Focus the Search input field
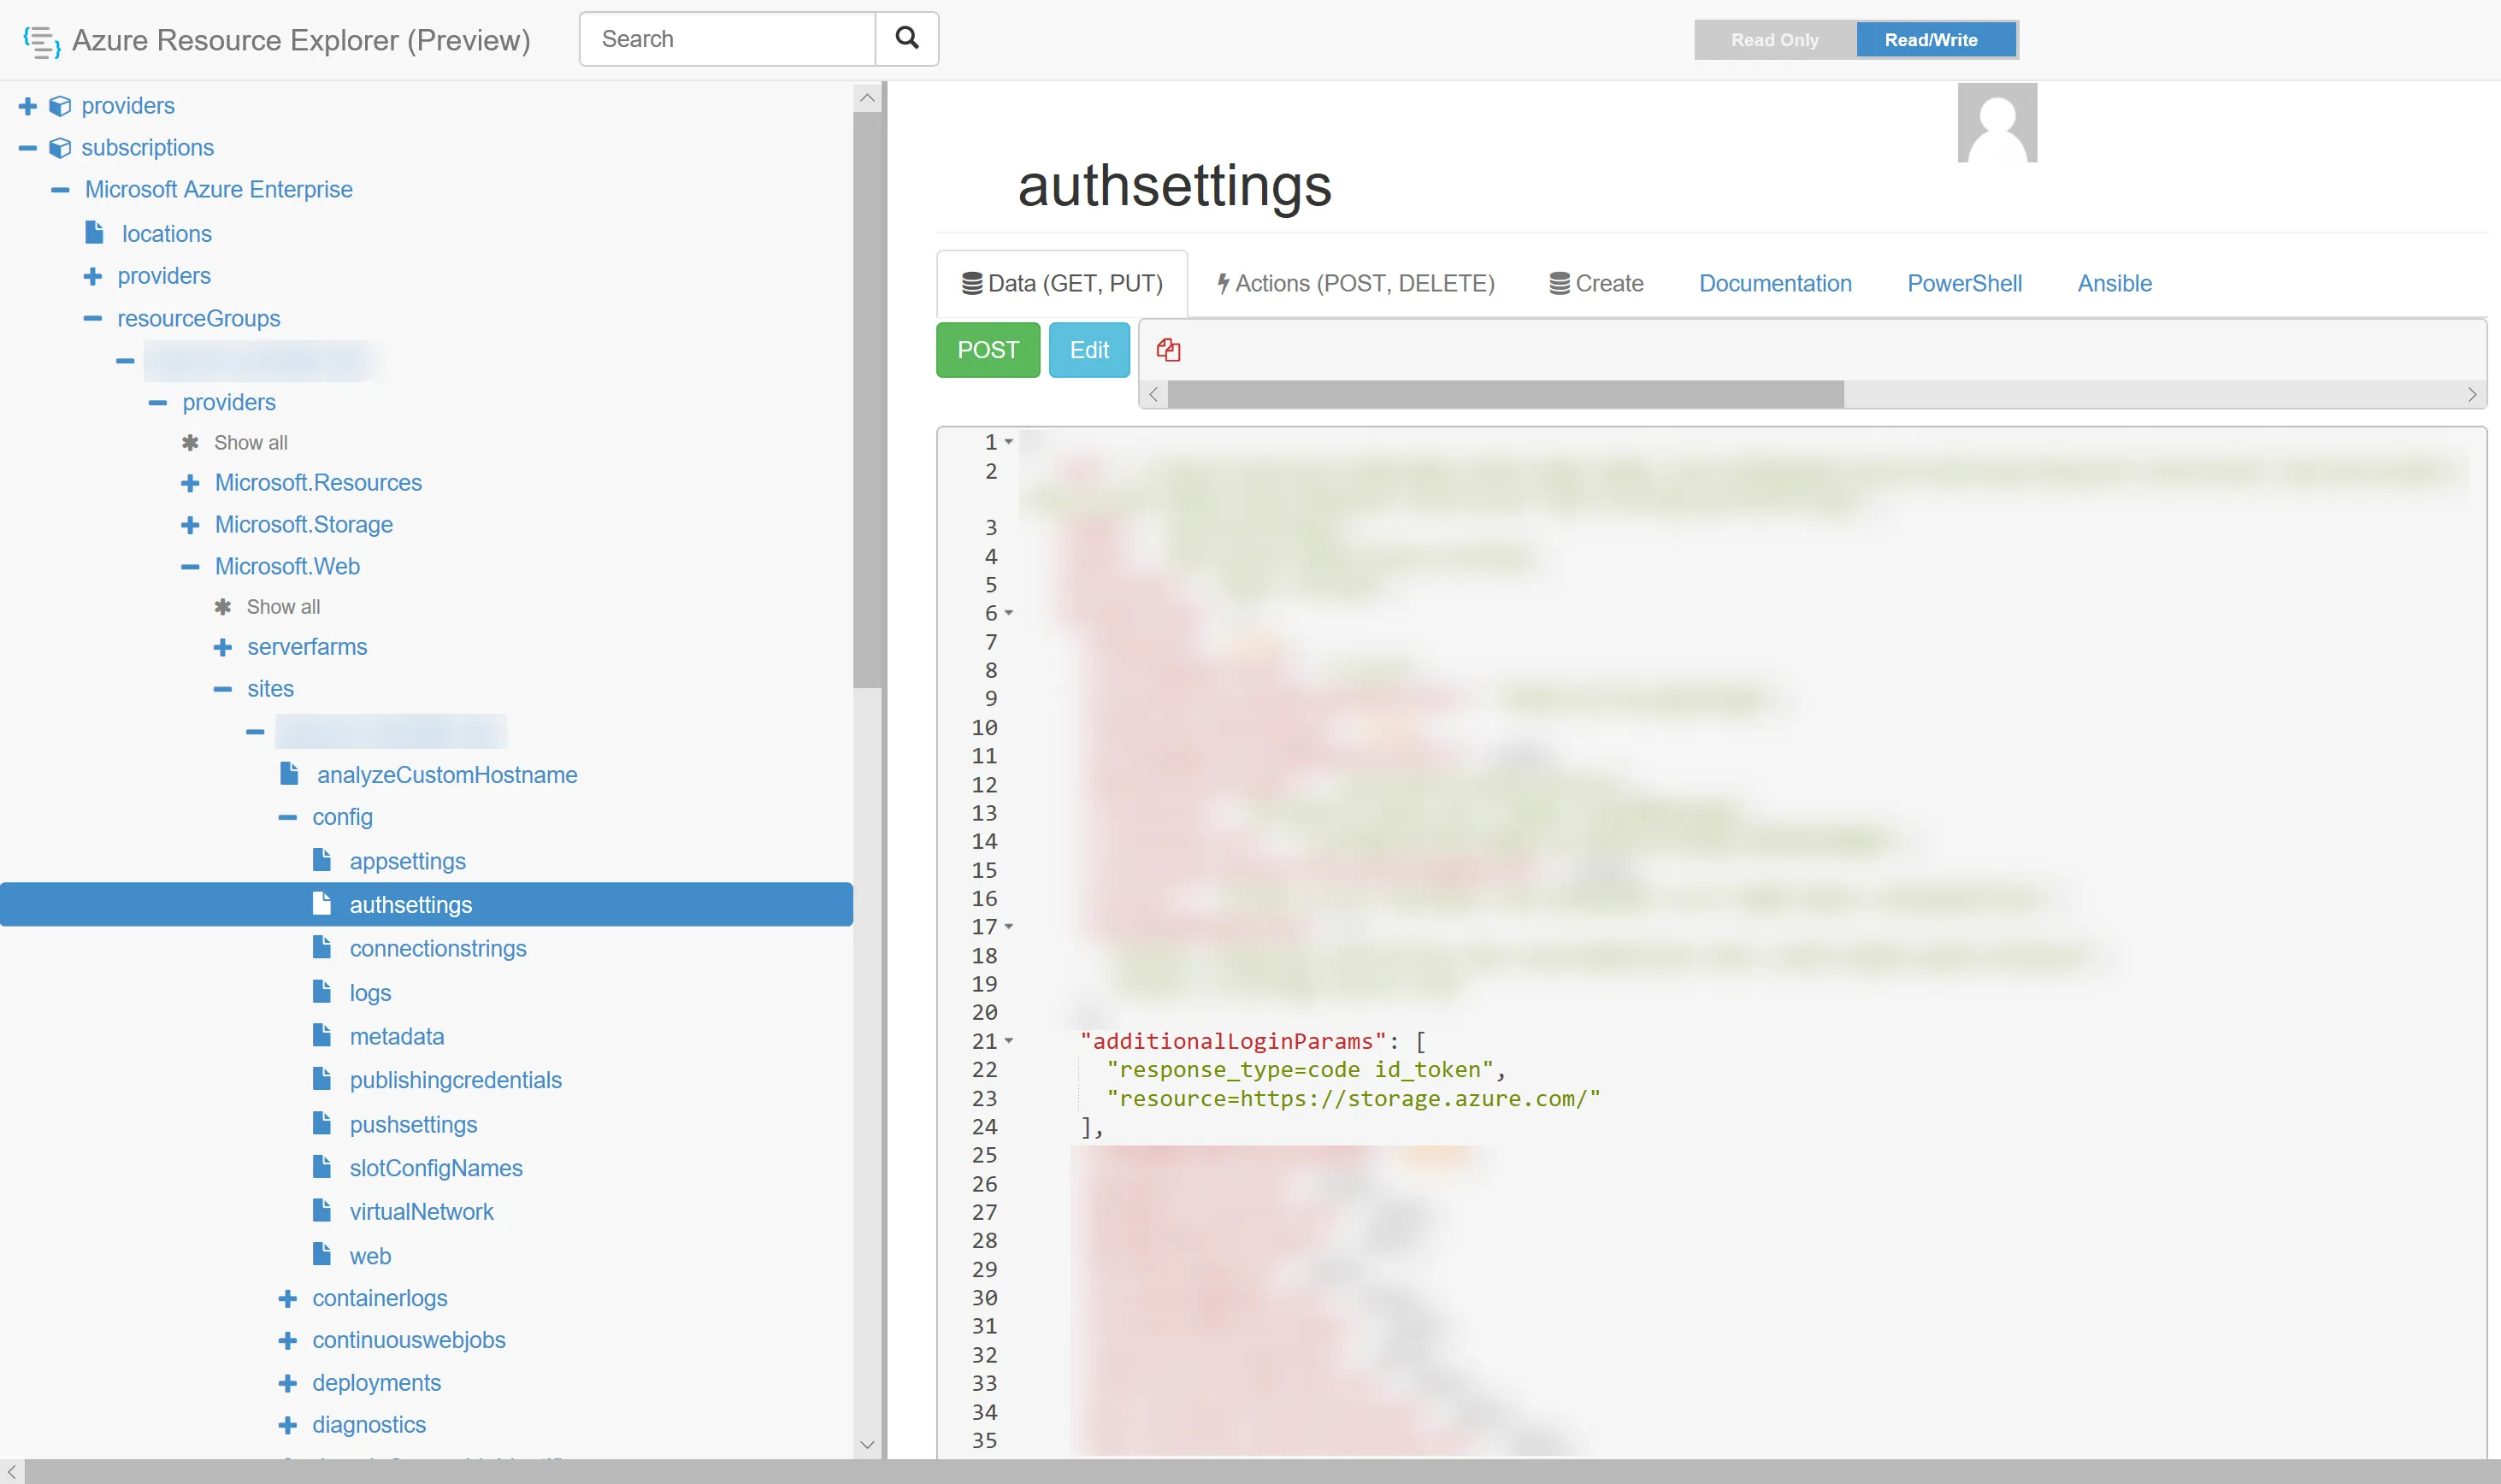The image size is (2501, 1484). pyautogui.click(x=728, y=39)
